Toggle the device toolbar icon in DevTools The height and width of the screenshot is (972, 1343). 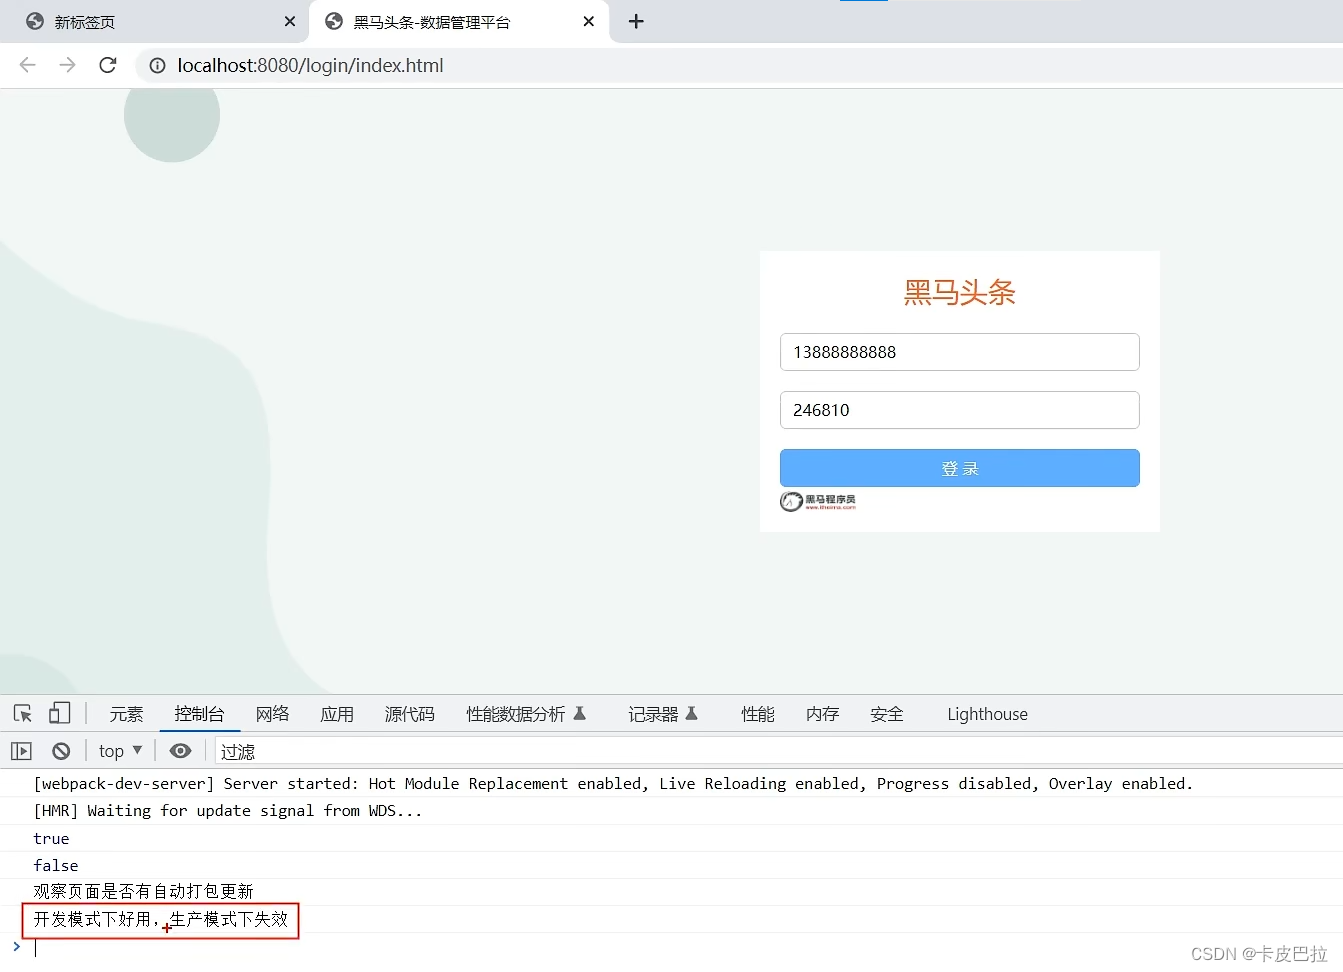click(60, 713)
